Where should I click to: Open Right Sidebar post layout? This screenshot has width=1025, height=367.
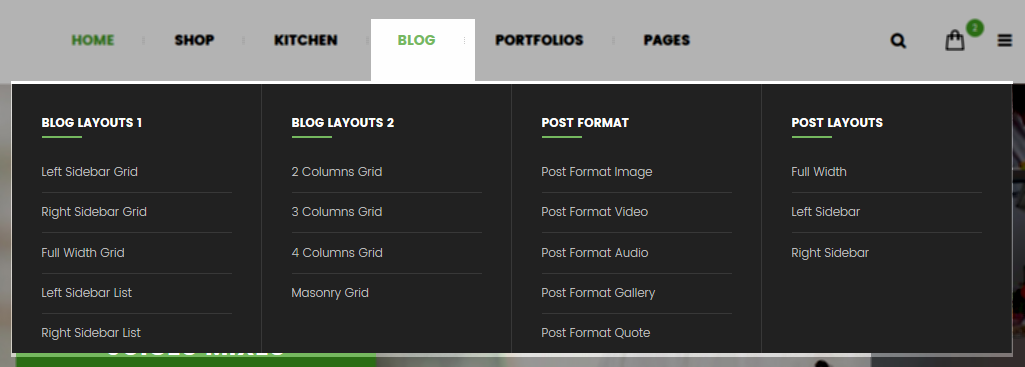coord(830,253)
